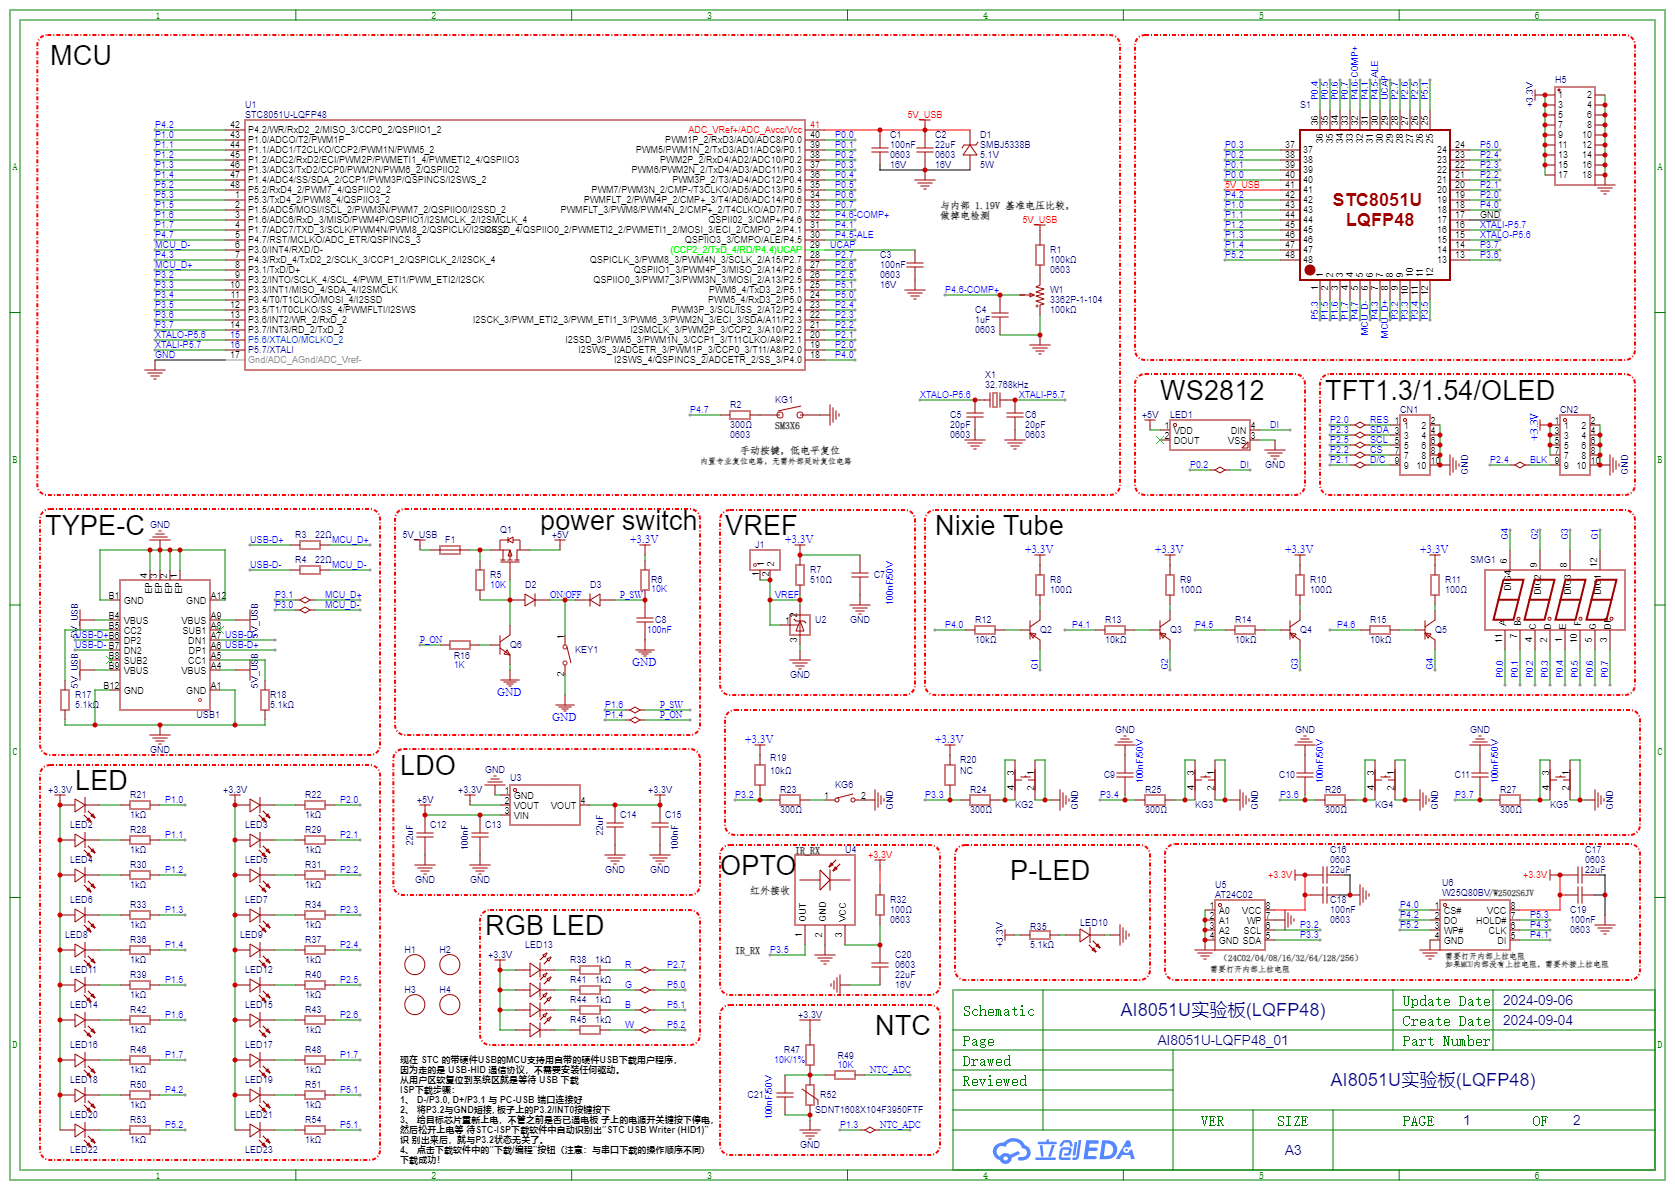
Task: Click the U2 voltage reference symbol
Action: pyautogui.click(x=799, y=625)
